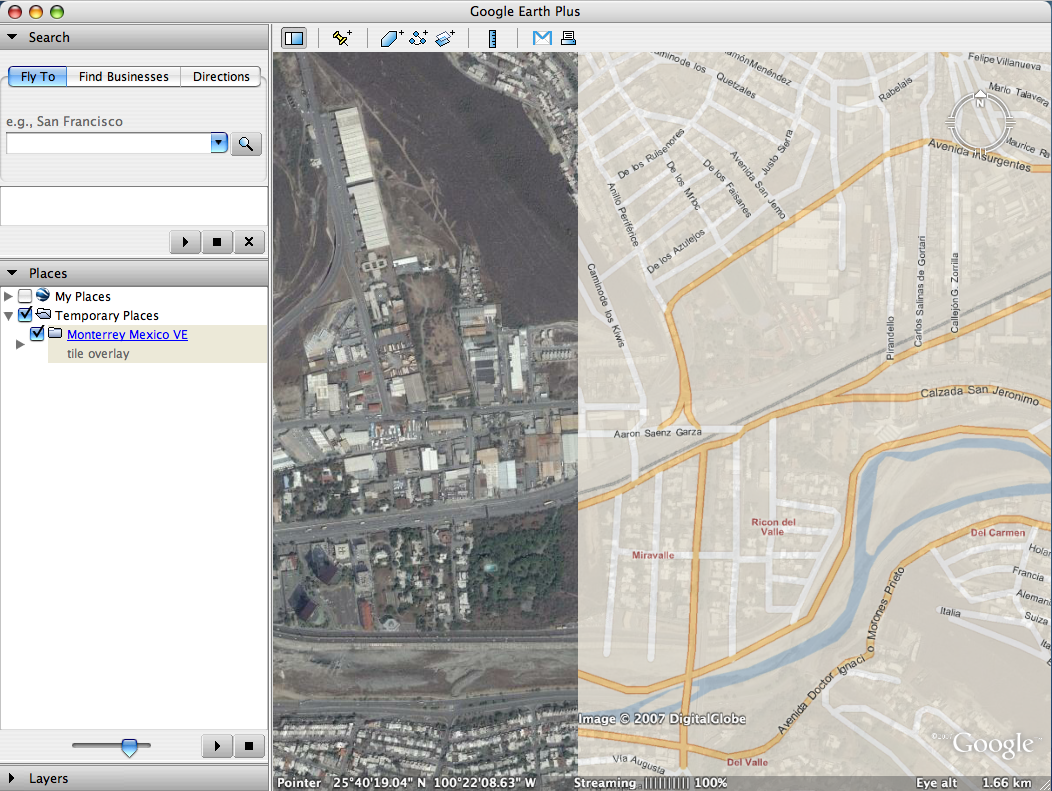This screenshot has height=791, width=1052.
Task: Expand the Monterrey Mexico VE folder
Action: point(20,344)
